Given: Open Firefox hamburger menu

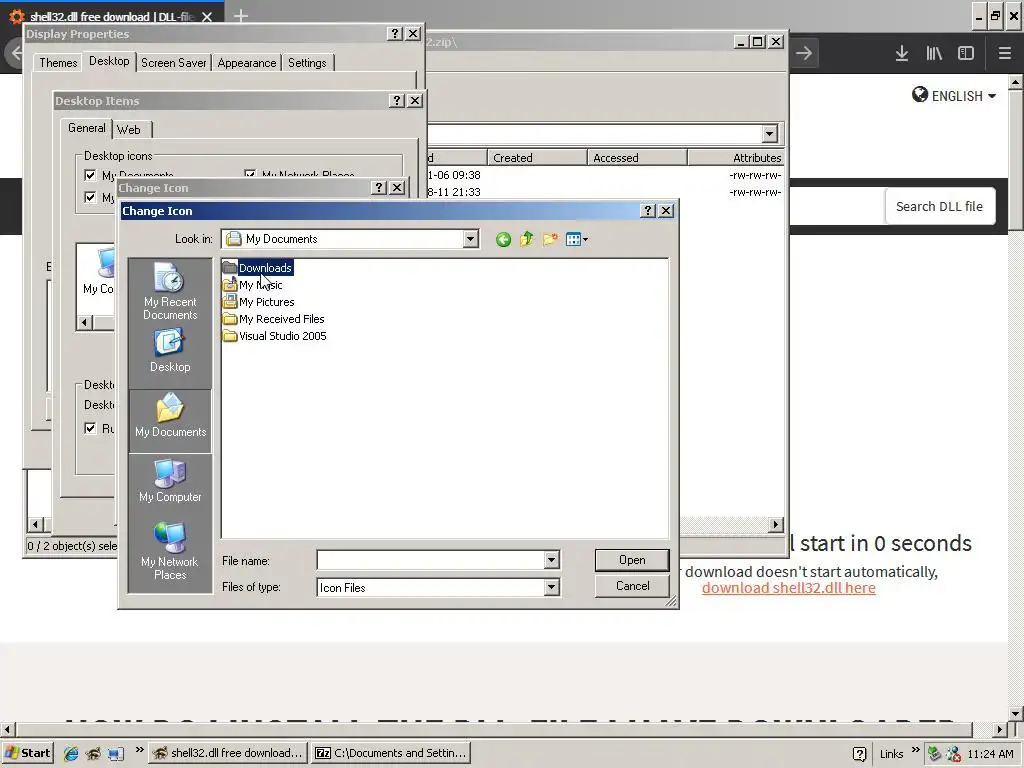Looking at the screenshot, I should click(x=1004, y=54).
